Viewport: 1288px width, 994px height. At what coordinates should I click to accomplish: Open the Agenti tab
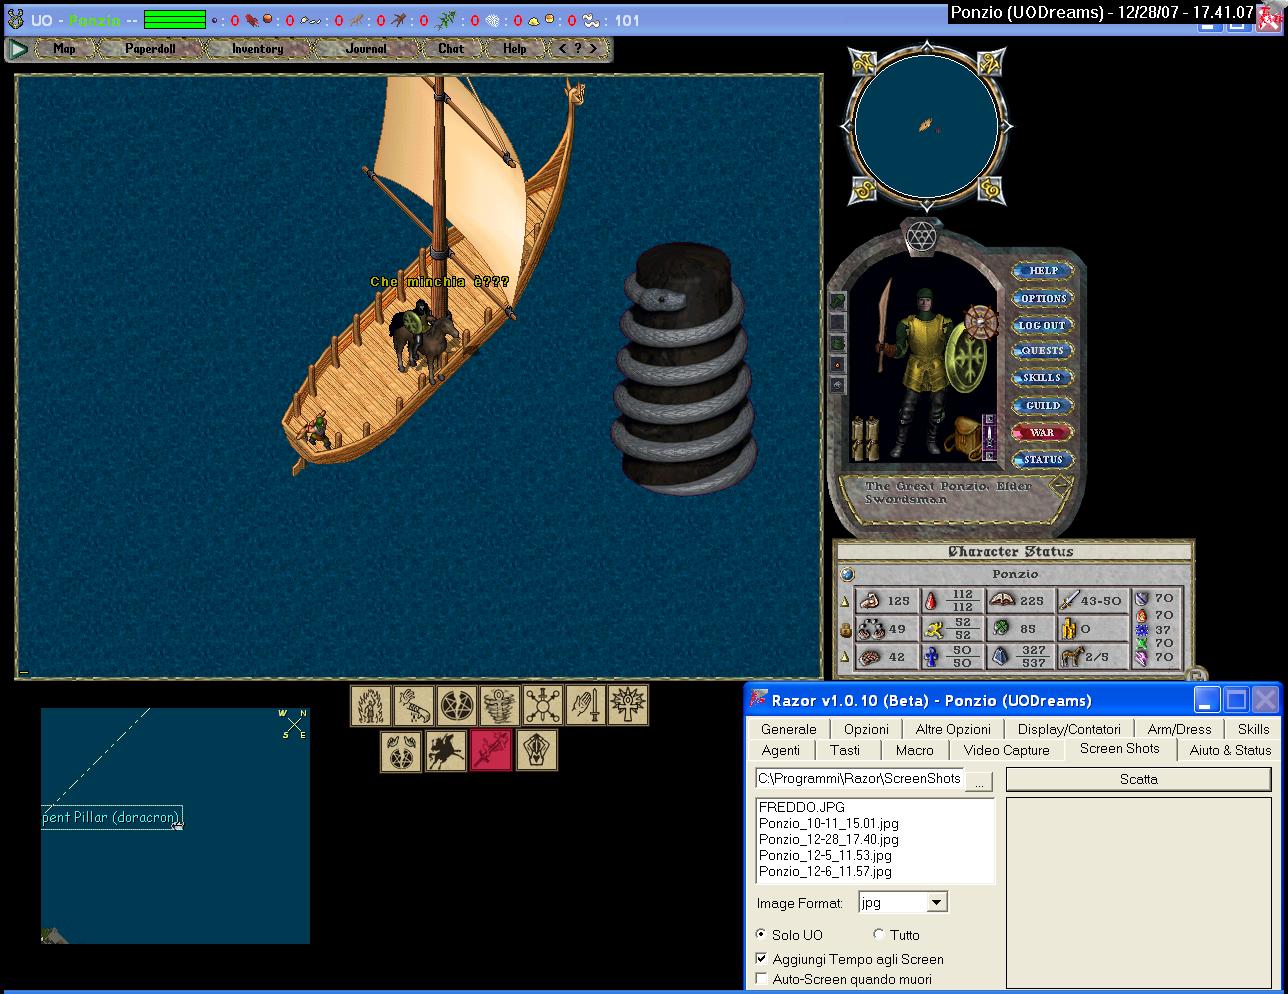pos(781,750)
